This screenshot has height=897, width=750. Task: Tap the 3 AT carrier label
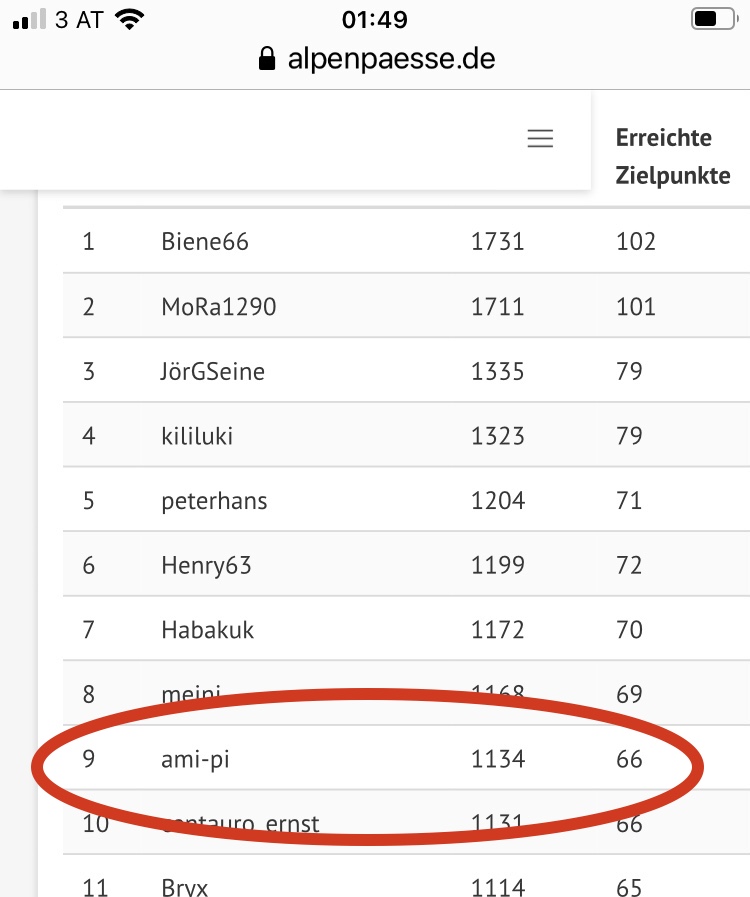click(79, 20)
